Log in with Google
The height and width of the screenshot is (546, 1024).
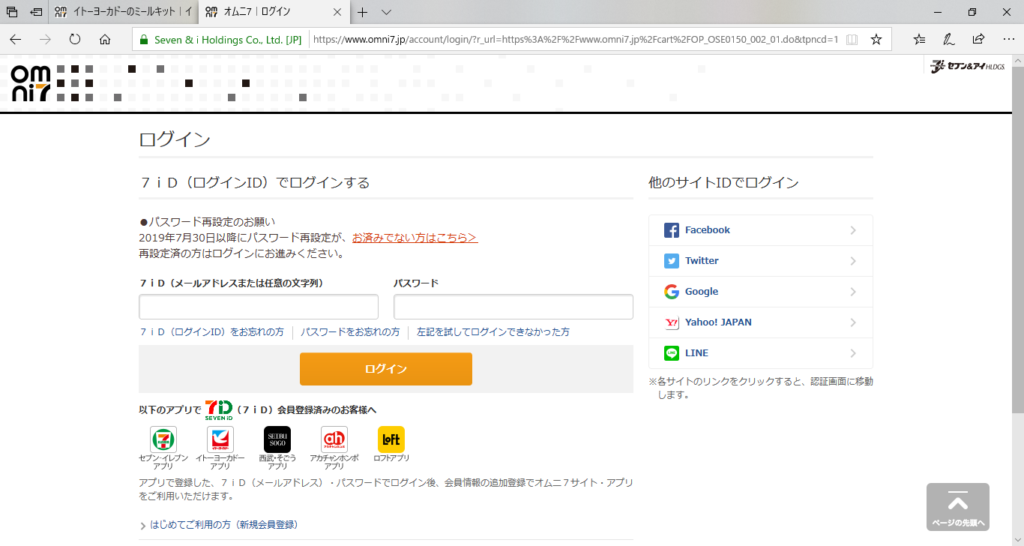(x=761, y=291)
